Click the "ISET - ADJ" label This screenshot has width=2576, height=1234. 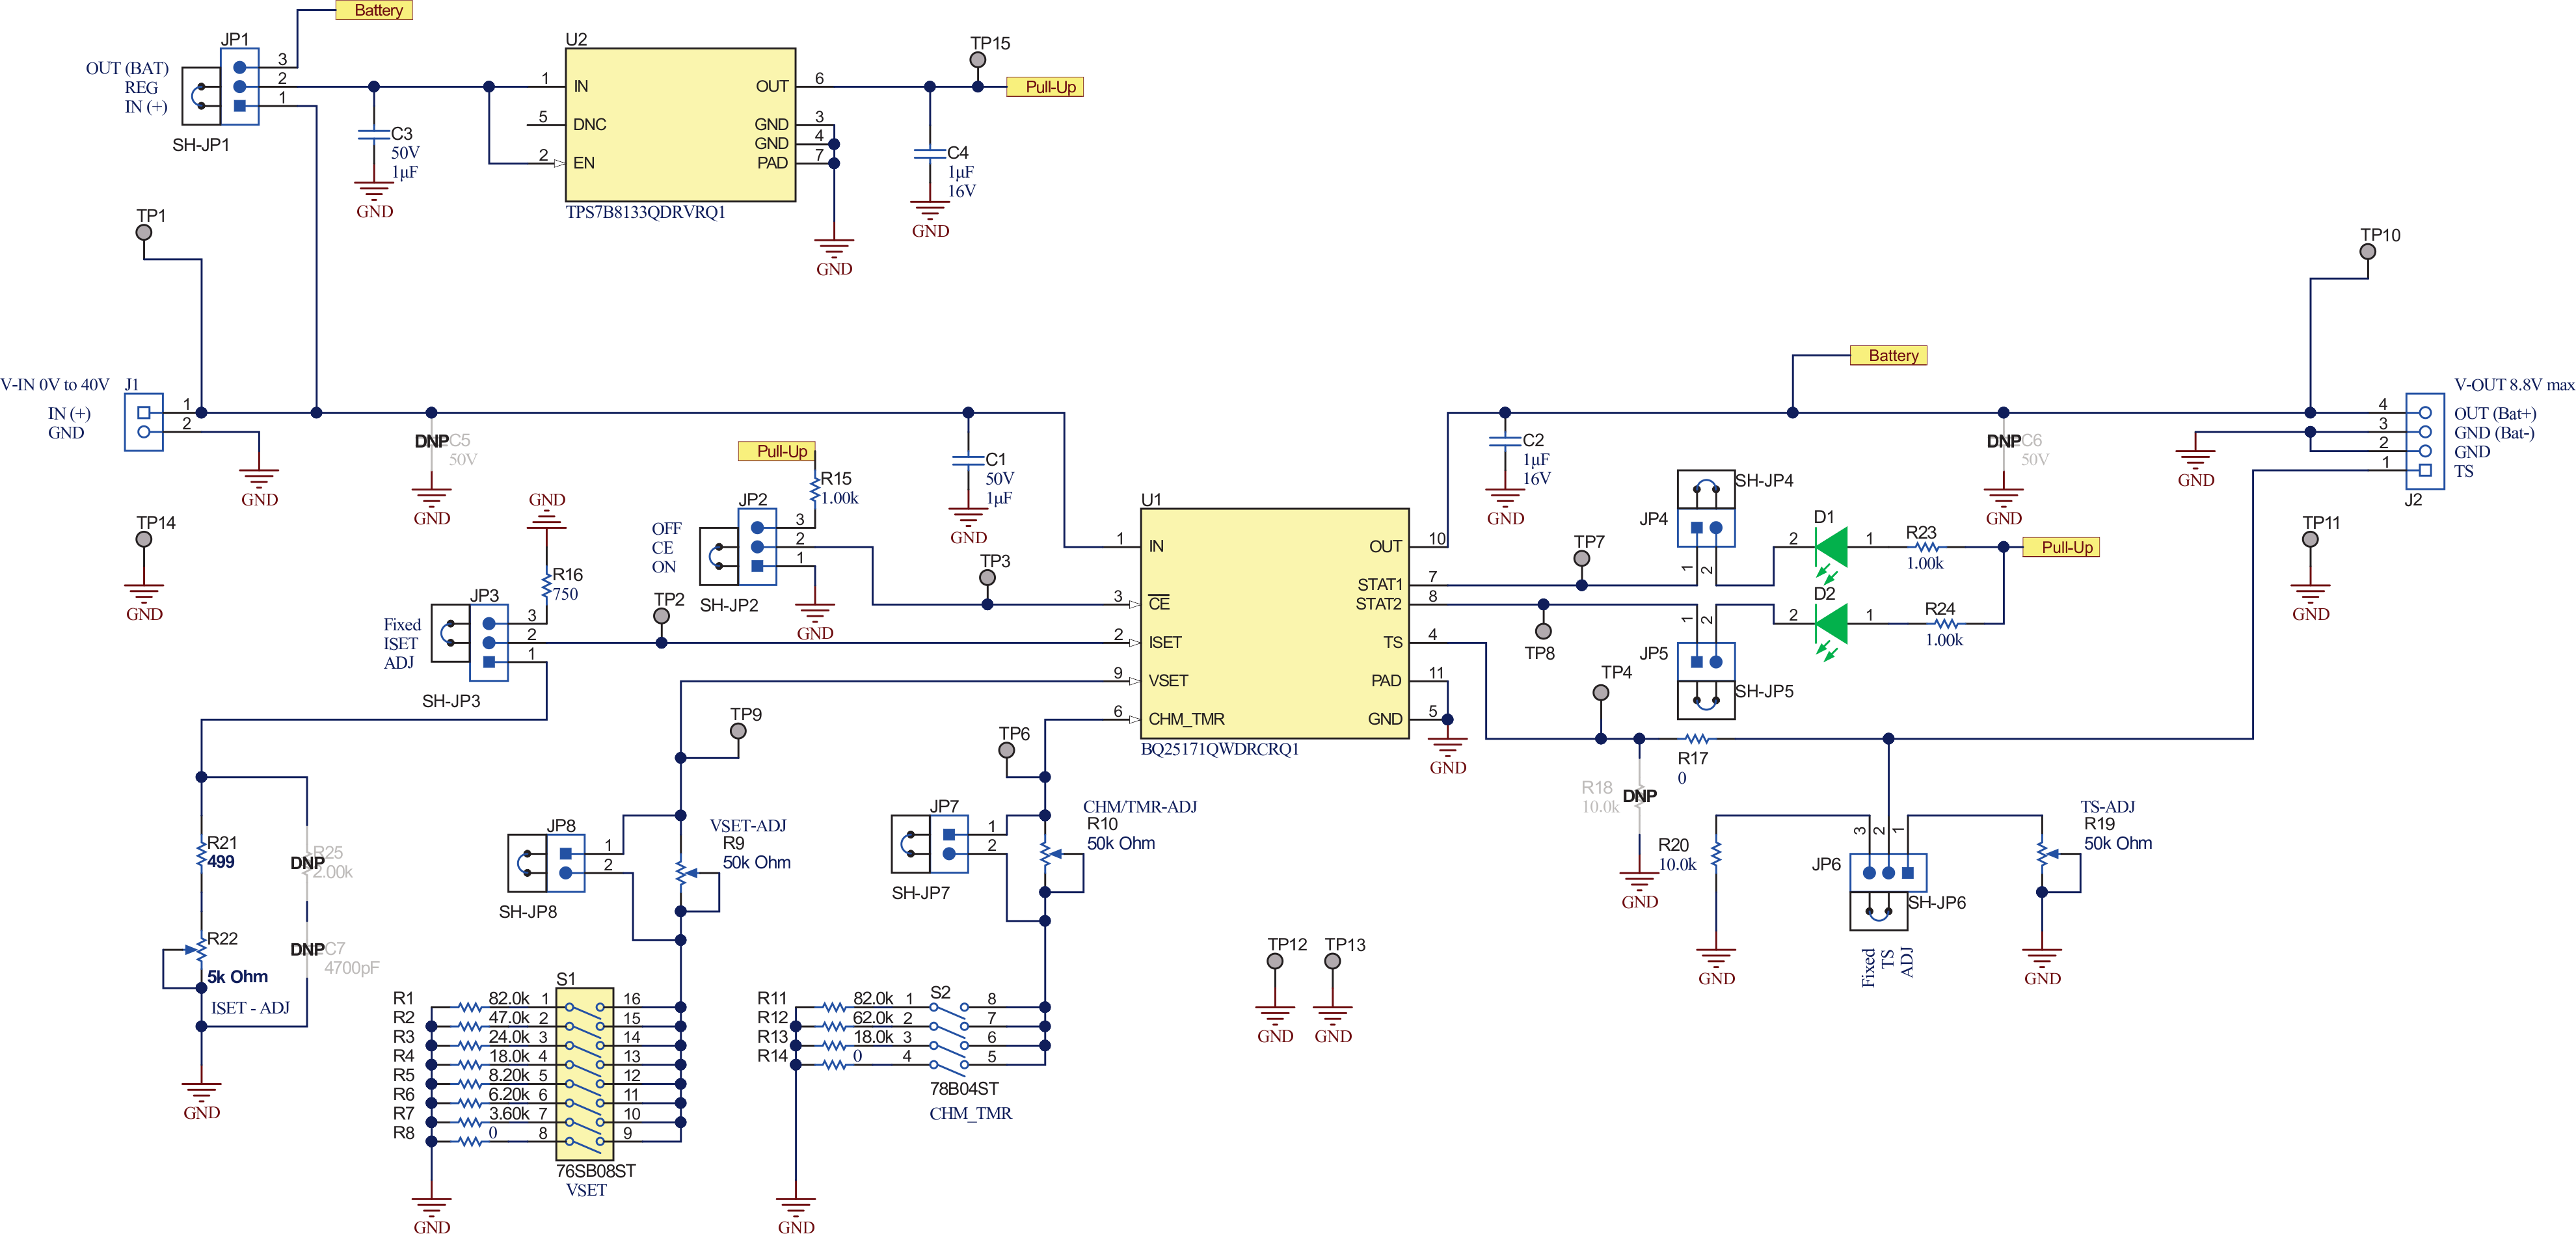point(250,1008)
